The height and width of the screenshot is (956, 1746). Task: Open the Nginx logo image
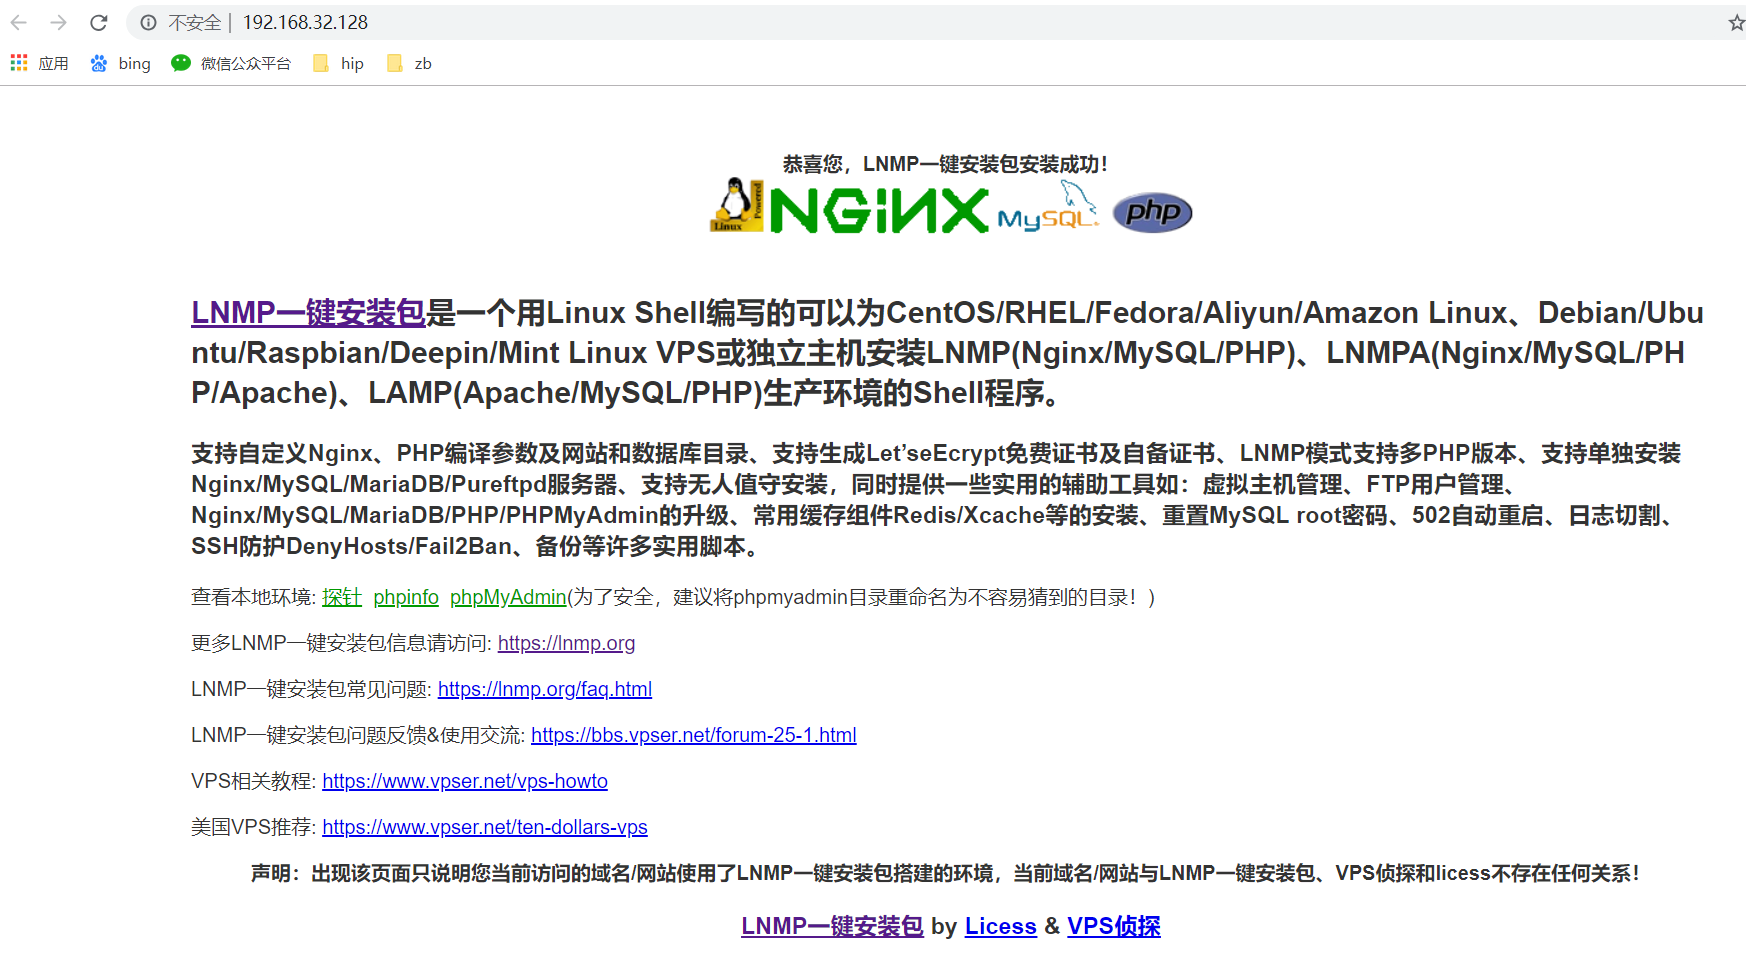tap(880, 210)
